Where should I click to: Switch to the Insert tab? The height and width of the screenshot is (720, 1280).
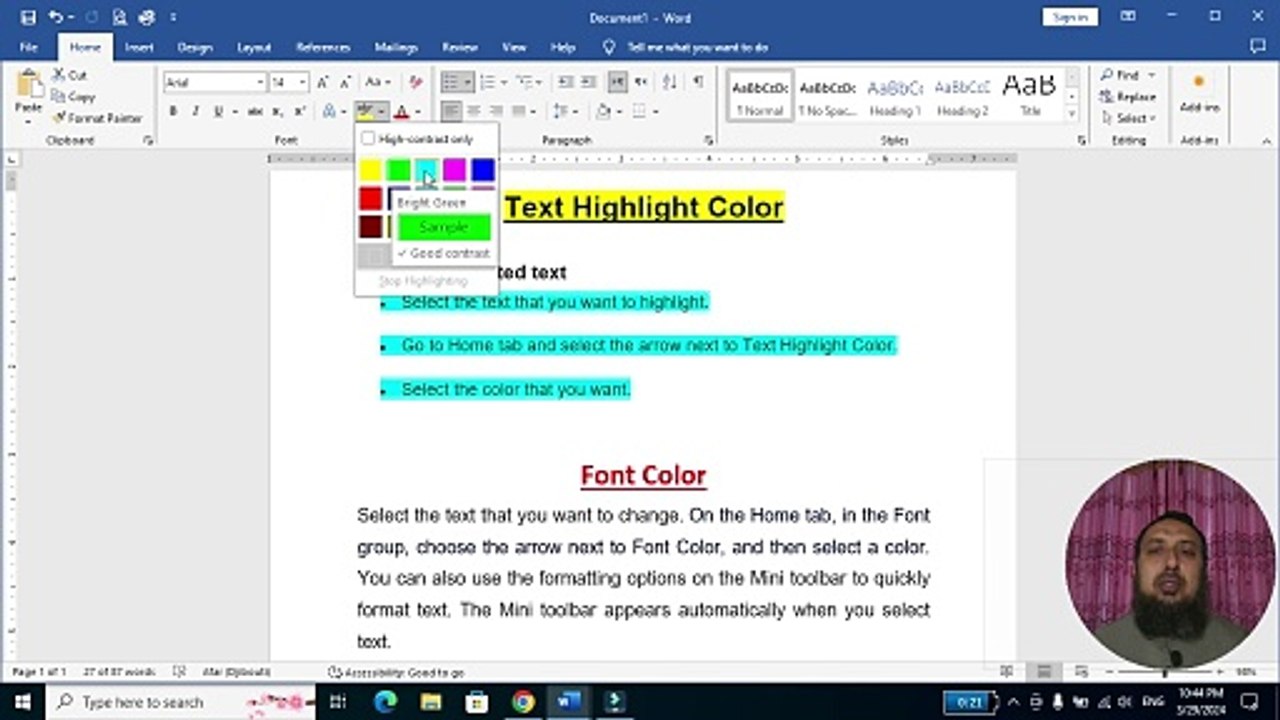coord(140,47)
